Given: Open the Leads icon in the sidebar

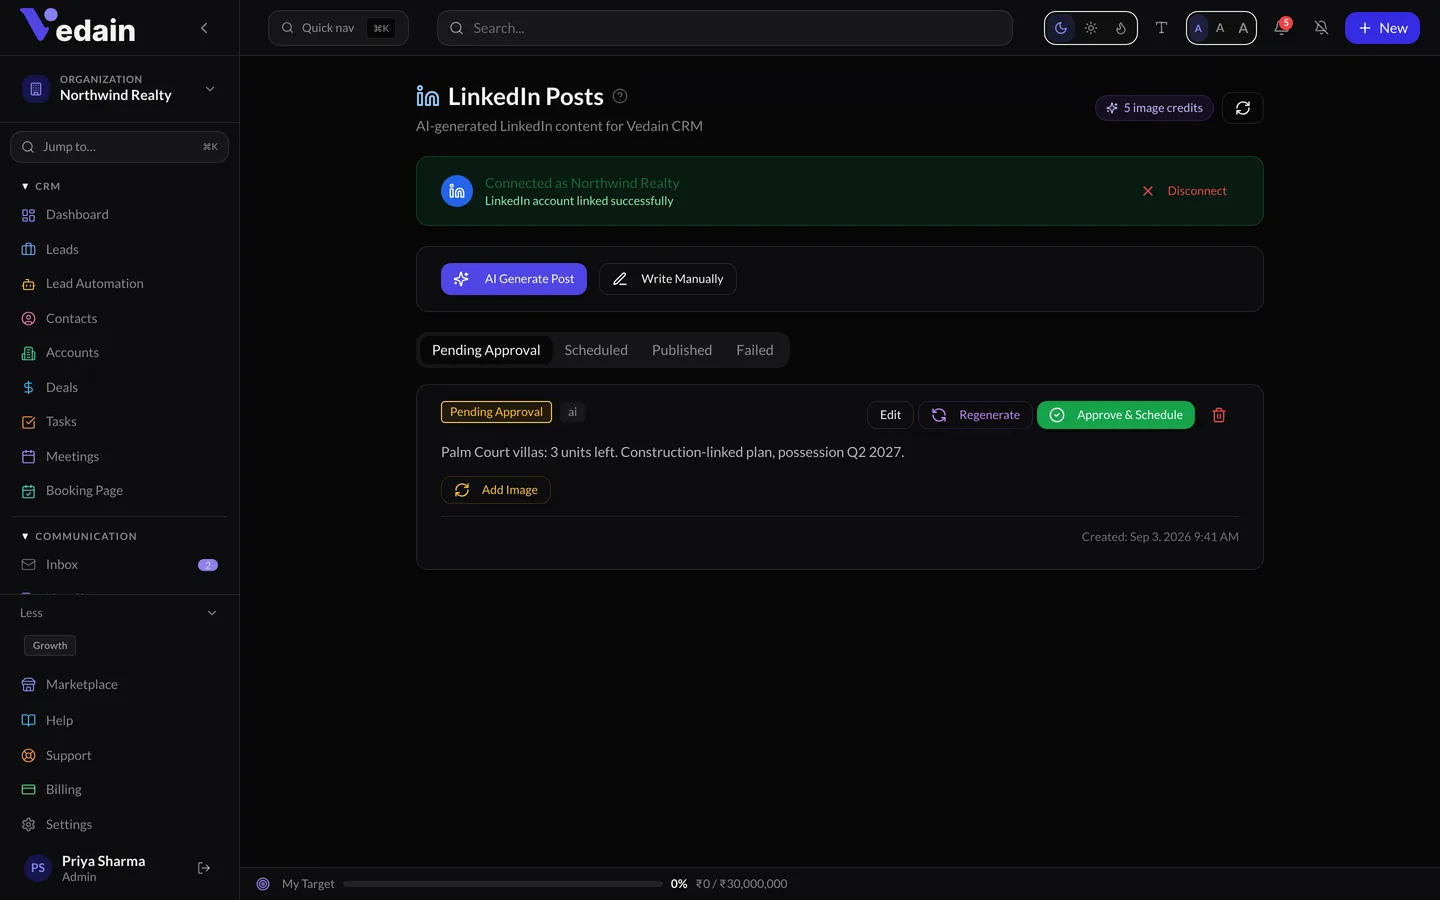Looking at the screenshot, I should [x=28, y=250].
